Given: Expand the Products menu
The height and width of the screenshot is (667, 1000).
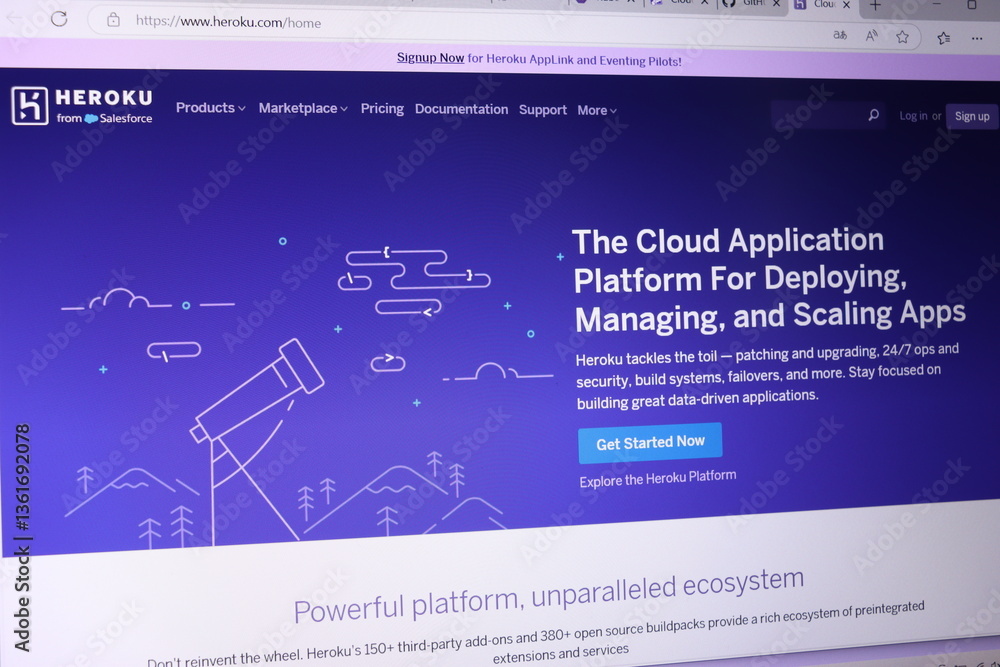Looking at the screenshot, I should [210, 108].
